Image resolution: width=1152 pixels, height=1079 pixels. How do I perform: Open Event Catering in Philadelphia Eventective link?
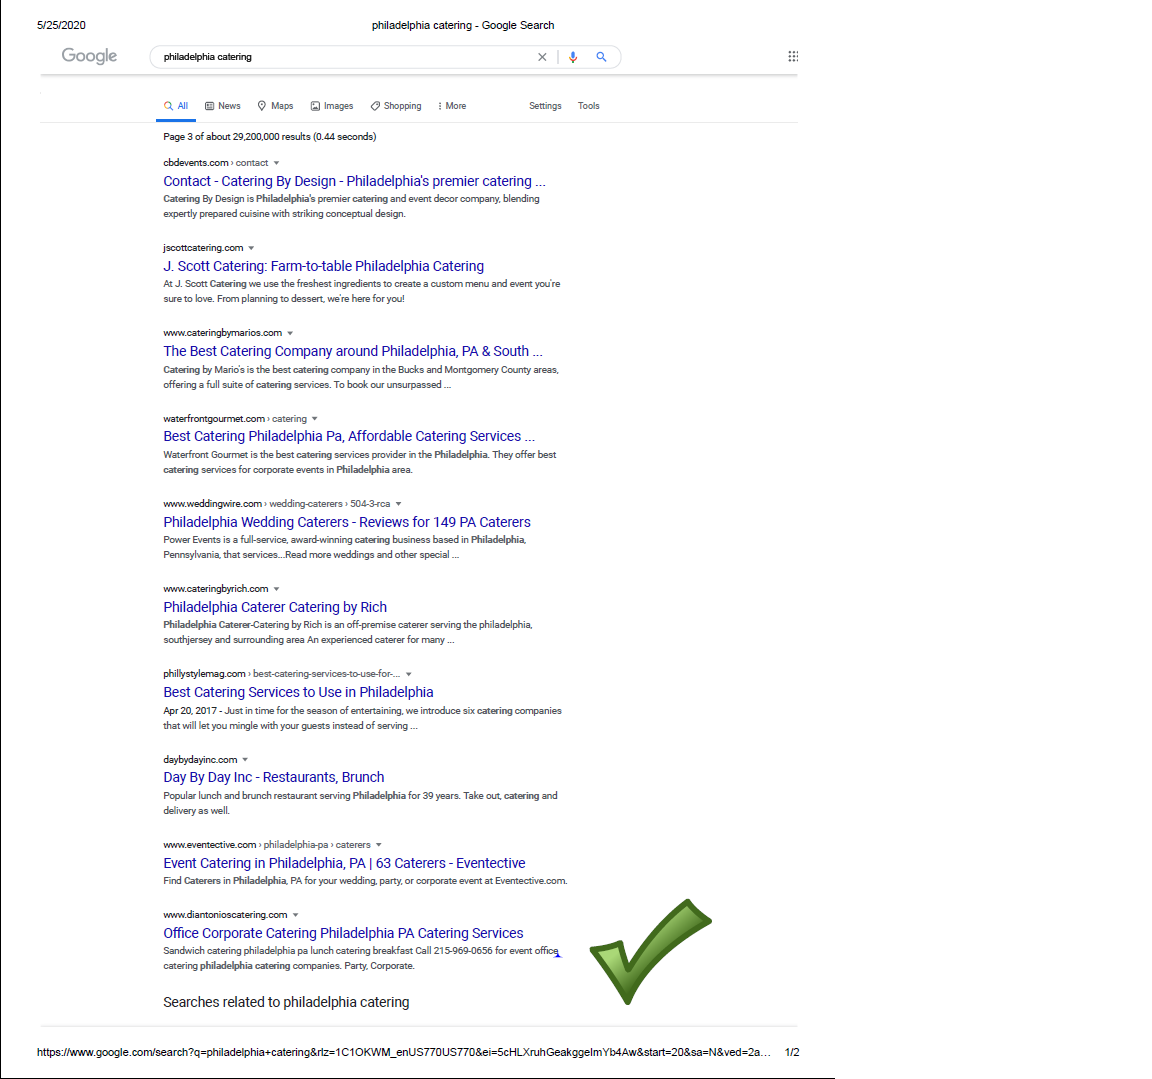(x=344, y=863)
